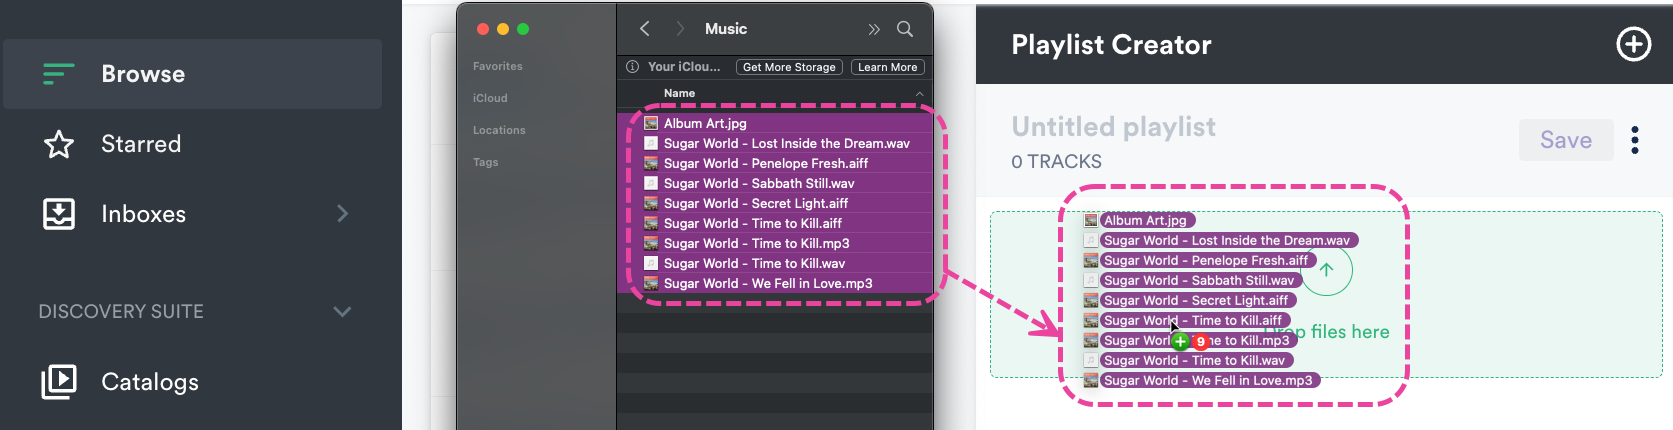Screen dimensions: 1673x430
Task: Click the Finder window's red close button
Action: click(483, 29)
